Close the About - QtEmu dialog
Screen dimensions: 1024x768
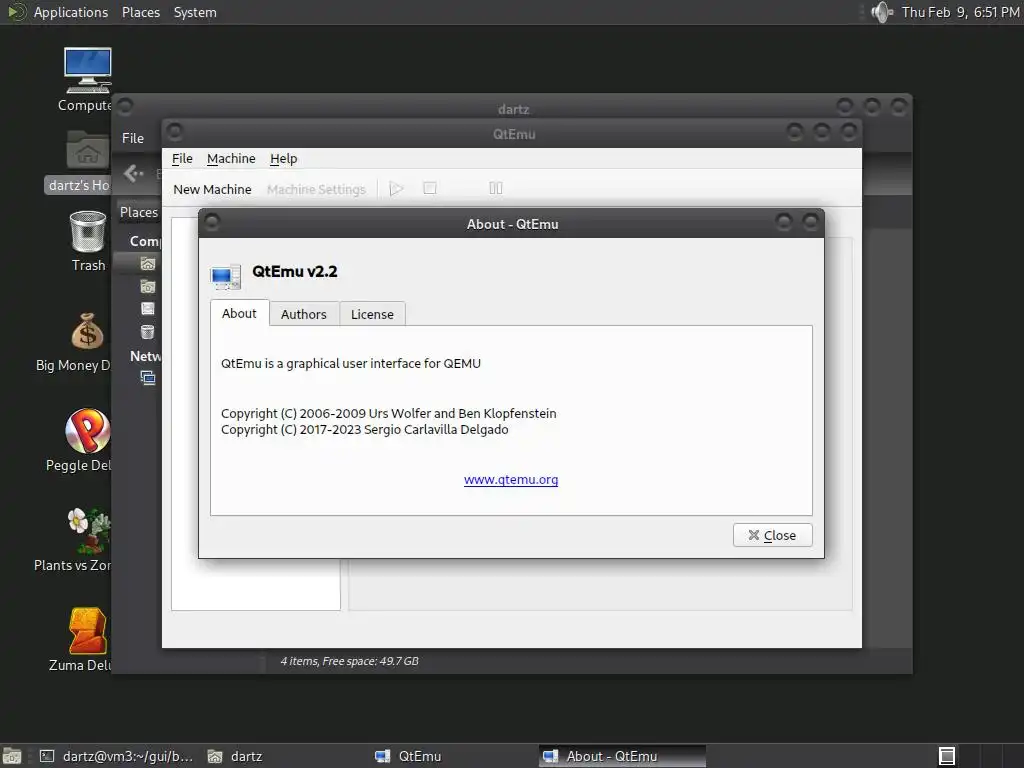(x=773, y=535)
